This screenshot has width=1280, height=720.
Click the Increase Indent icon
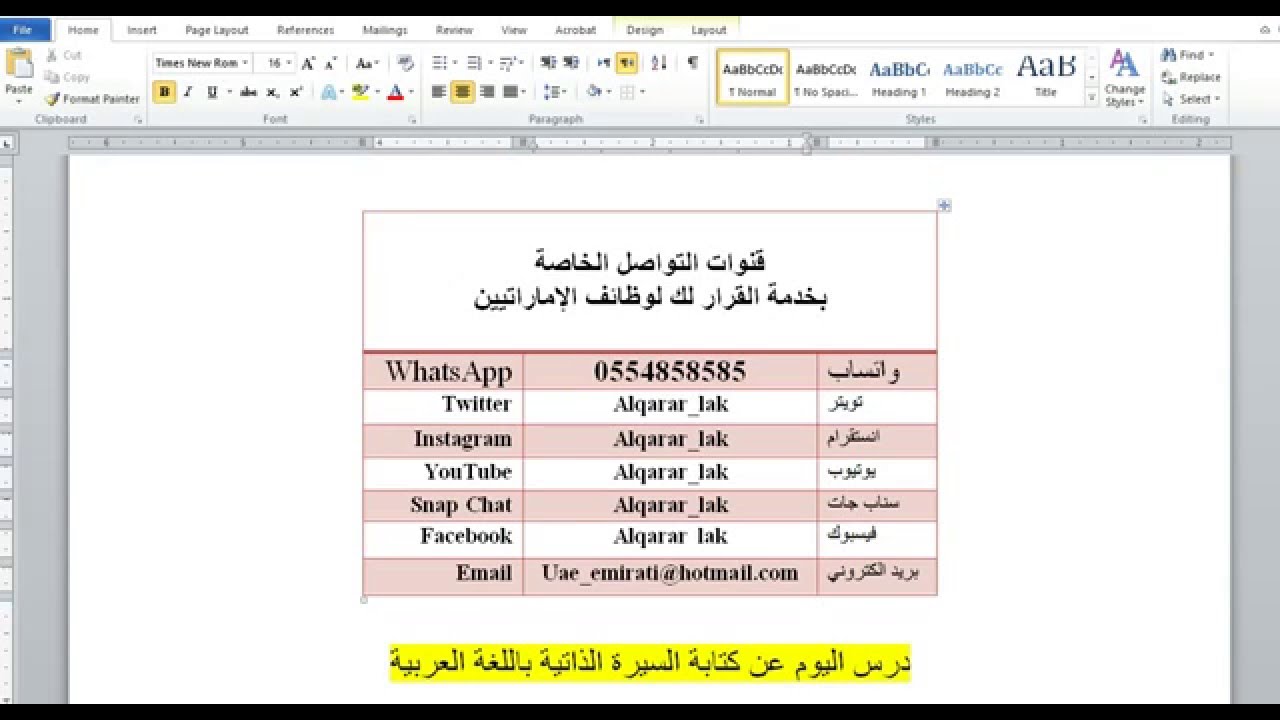coord(571,63)
